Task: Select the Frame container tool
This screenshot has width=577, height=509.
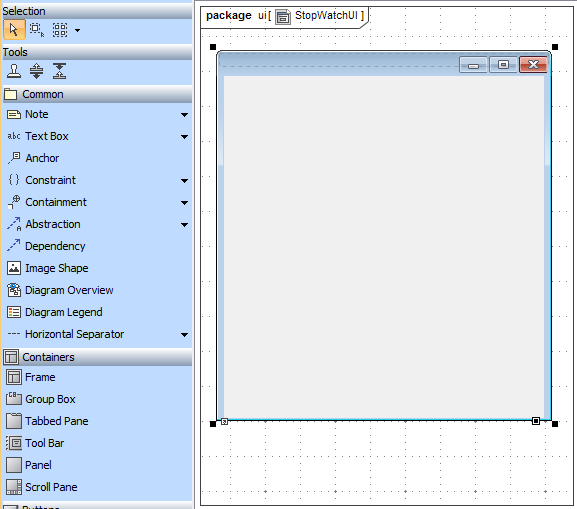Action: (x=31, y=377)
